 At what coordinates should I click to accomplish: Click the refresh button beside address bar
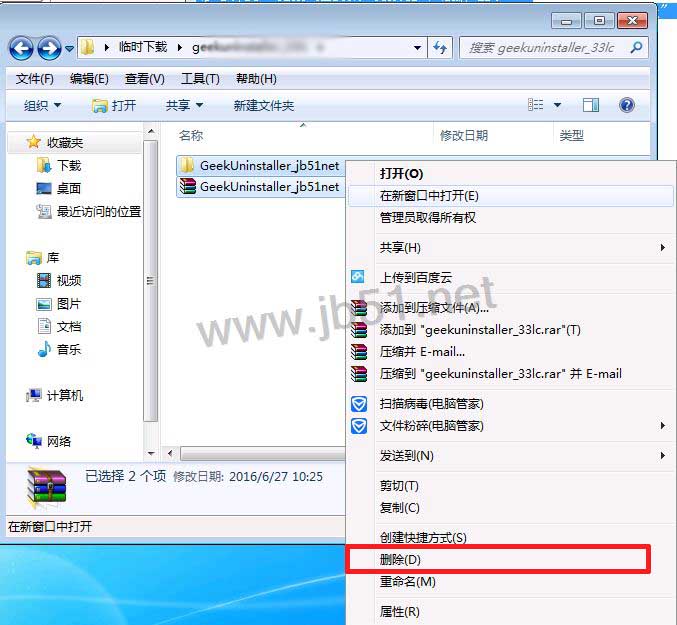point(440,47)
